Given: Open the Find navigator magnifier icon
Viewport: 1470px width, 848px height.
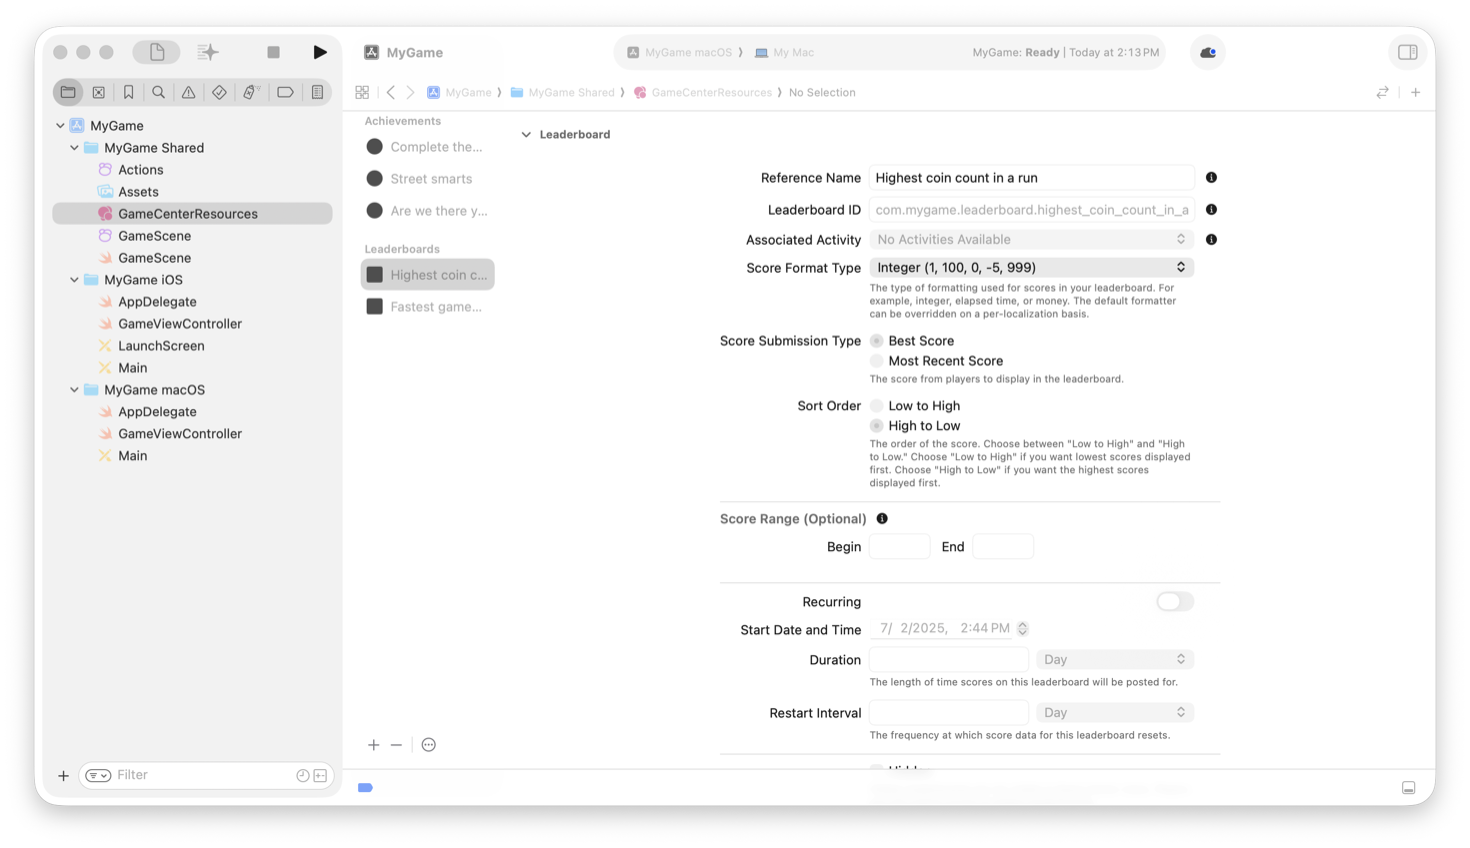Looking at the screenshot, I should click(158, 92).
